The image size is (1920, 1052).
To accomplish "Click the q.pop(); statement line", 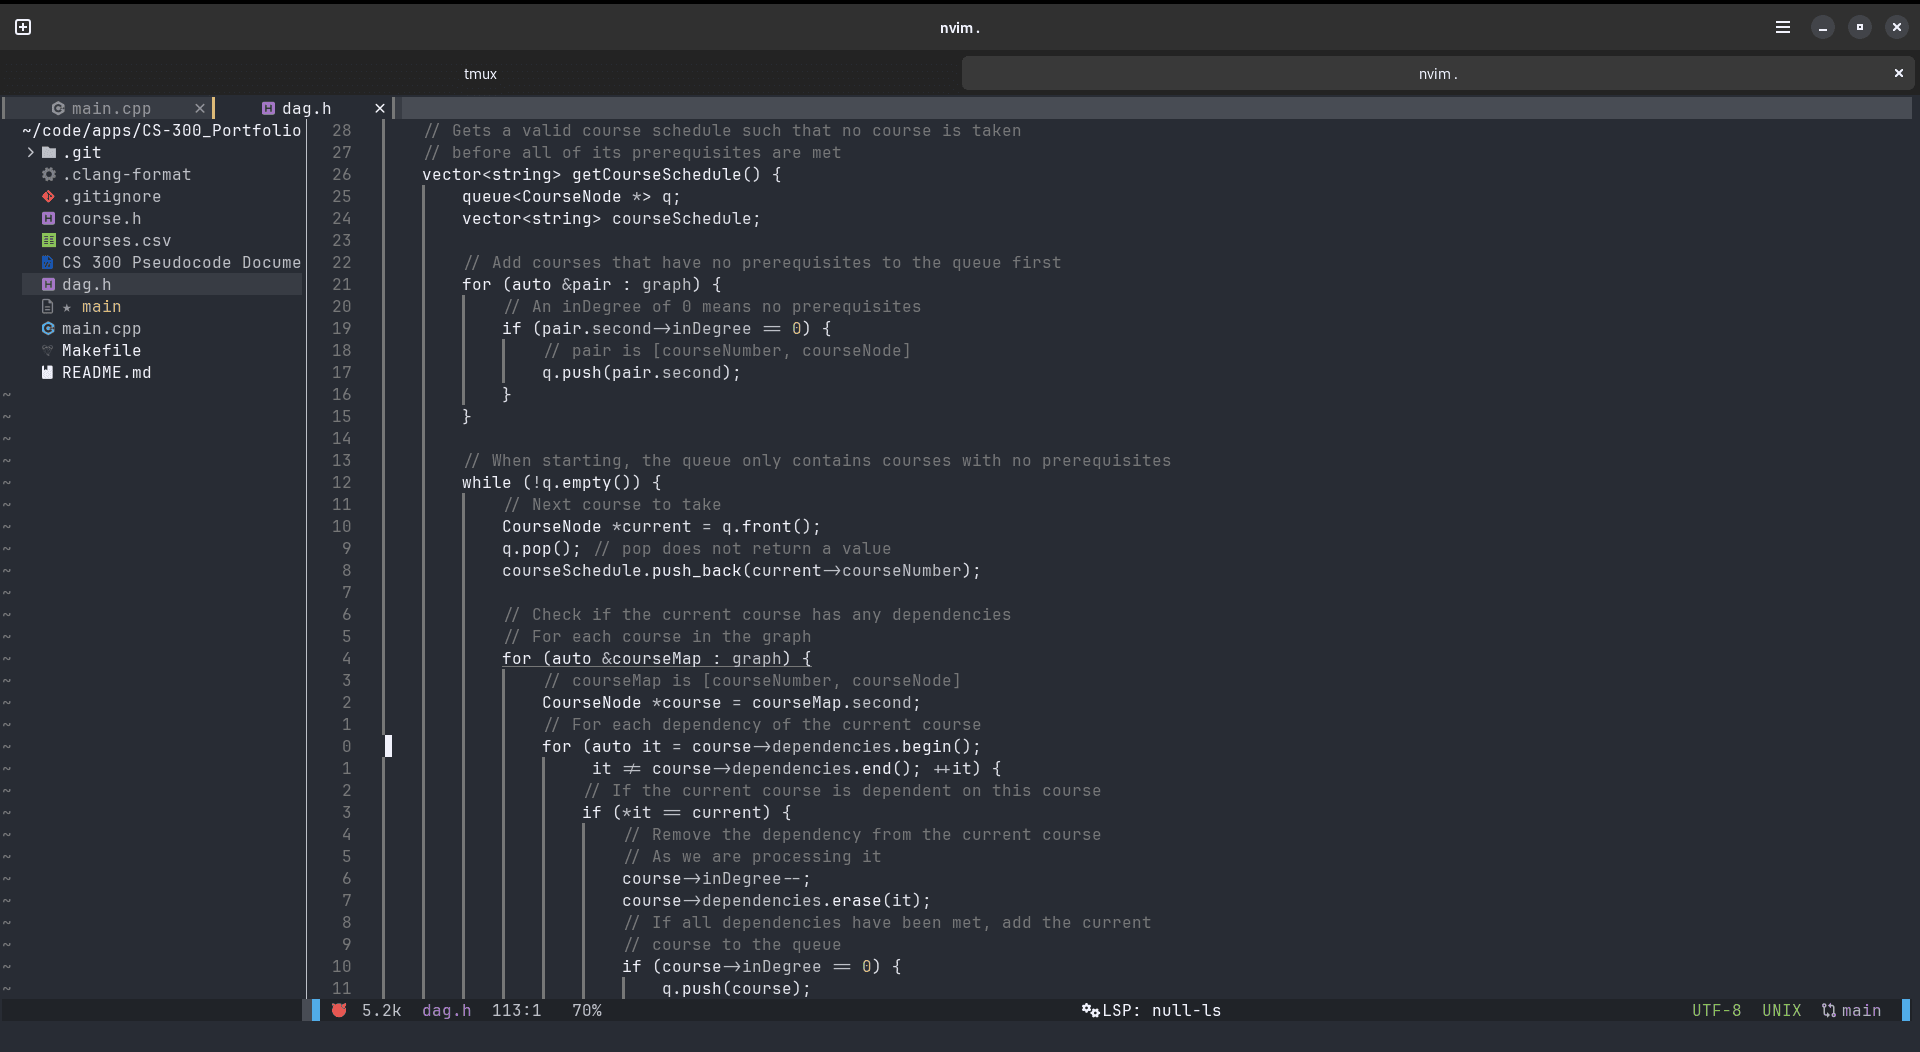I will (541, 548).
